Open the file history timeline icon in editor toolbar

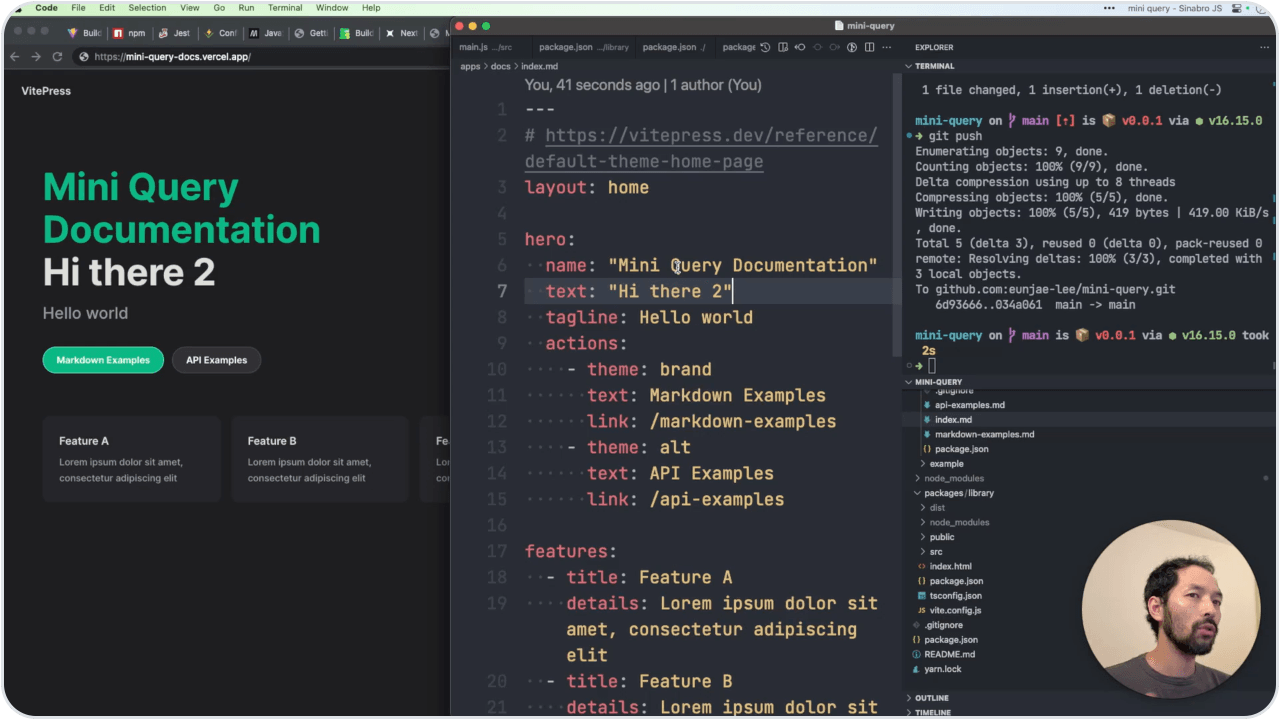[765, 47]
